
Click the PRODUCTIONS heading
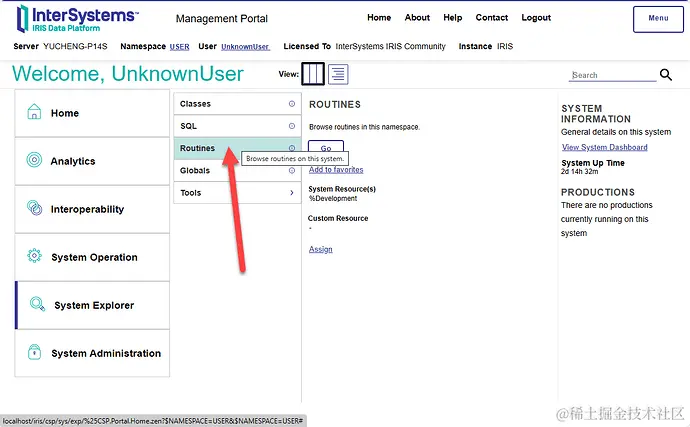(598, 192)
